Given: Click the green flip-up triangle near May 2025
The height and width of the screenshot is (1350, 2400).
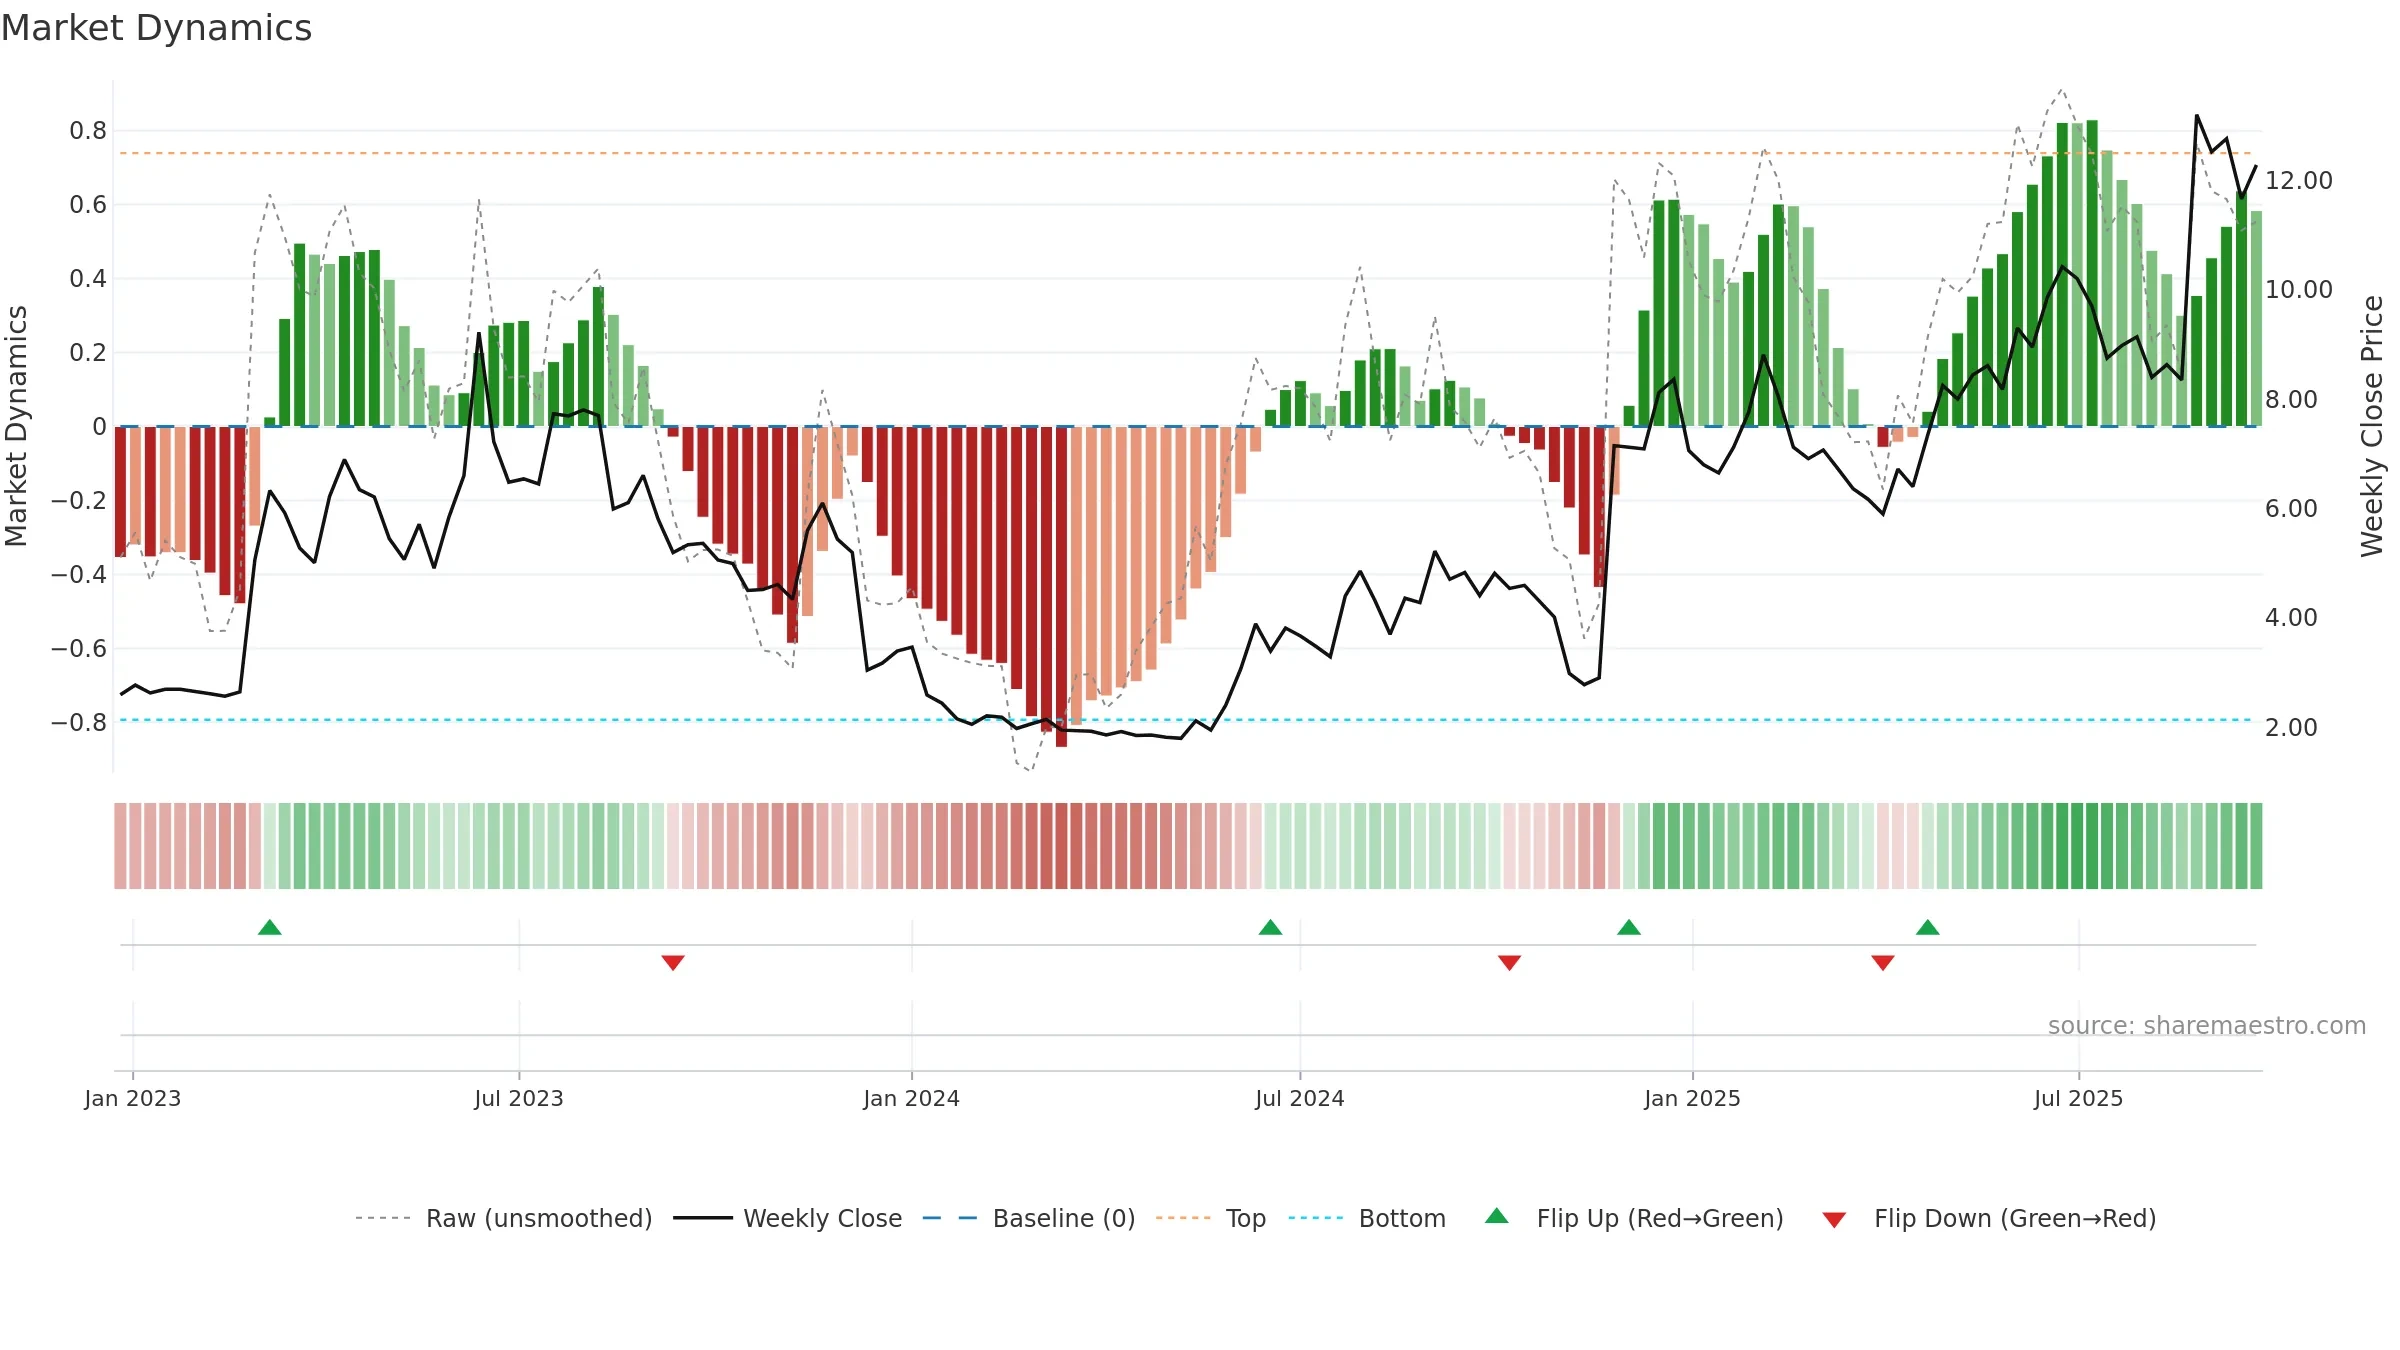Looking at the screenshot, I should coord(1928,927).
